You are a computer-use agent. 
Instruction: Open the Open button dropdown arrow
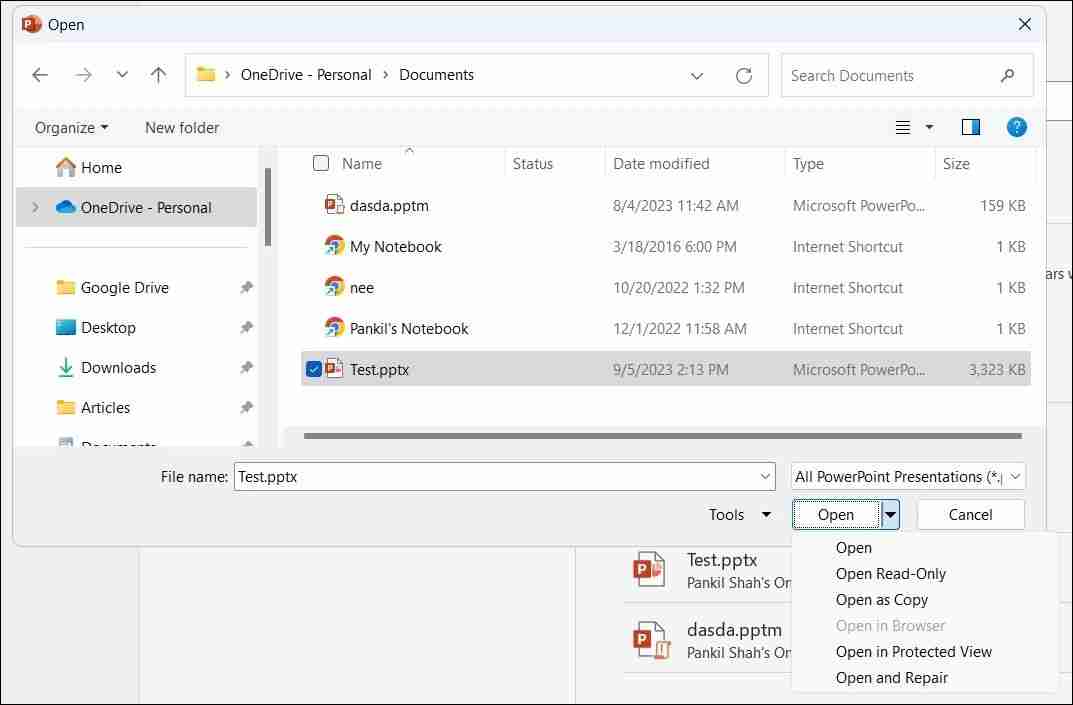click(889, 514)
